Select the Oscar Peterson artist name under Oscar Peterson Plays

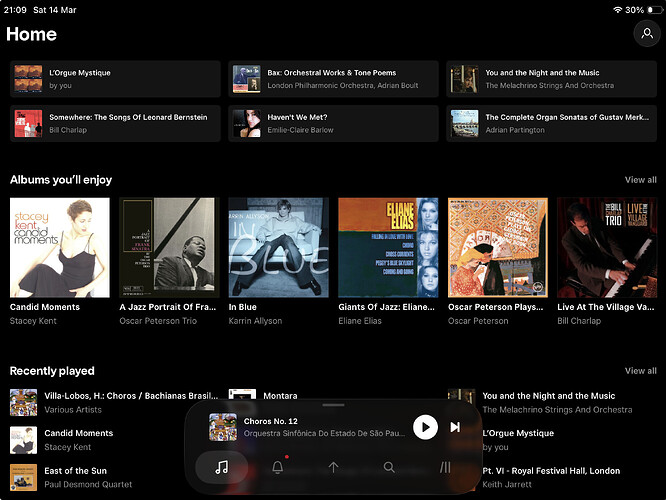pyautogui.click(x=478, y=321)
